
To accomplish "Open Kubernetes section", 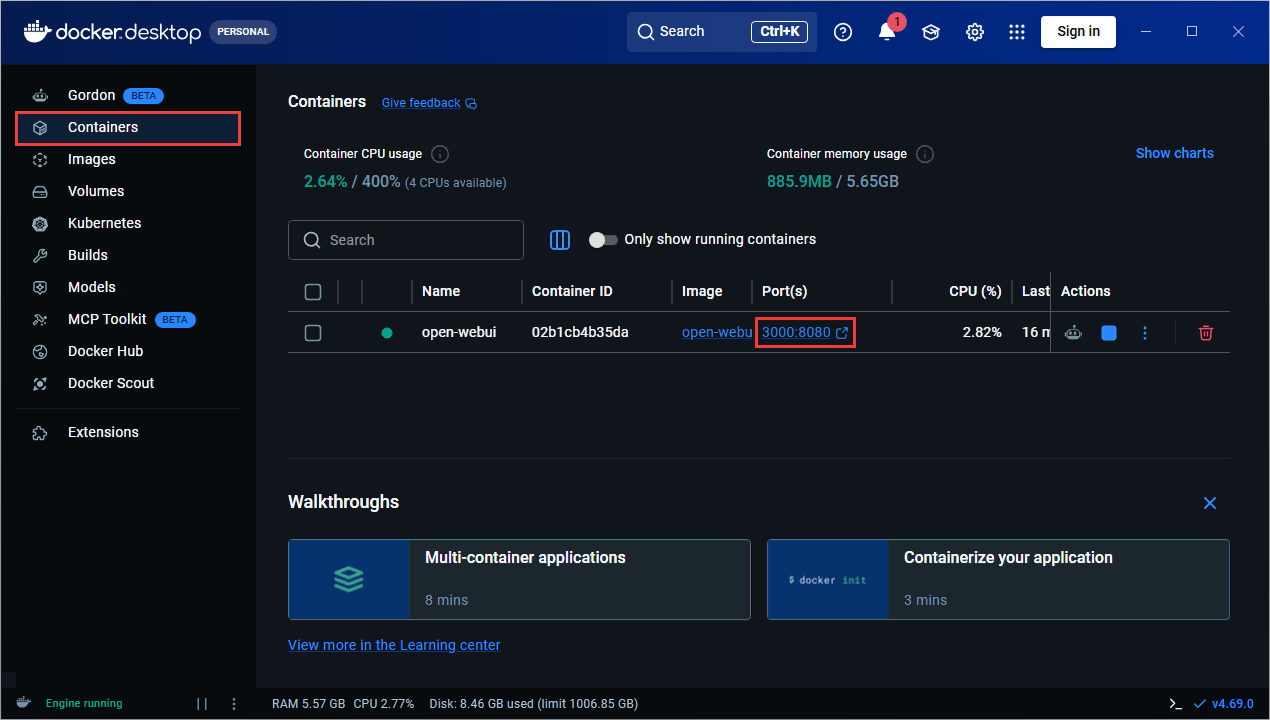I will click(x=128, y=223).
